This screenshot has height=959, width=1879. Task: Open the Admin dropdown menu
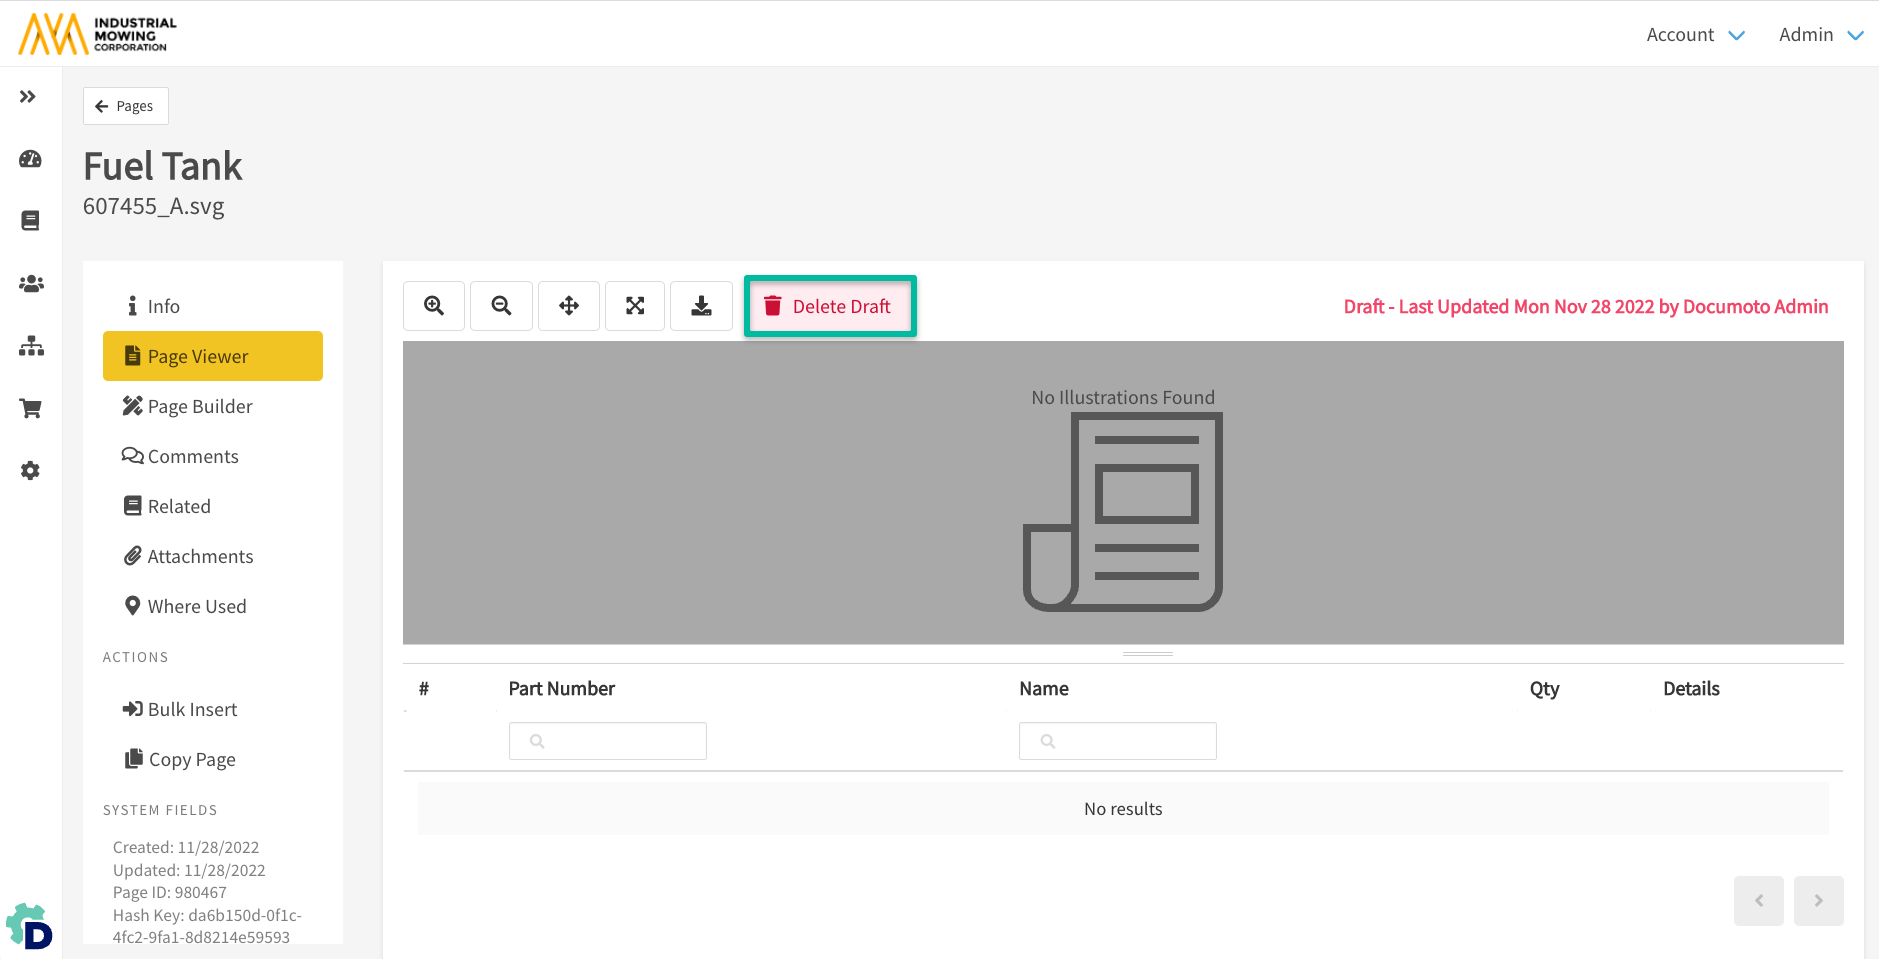click(1820, 35)
